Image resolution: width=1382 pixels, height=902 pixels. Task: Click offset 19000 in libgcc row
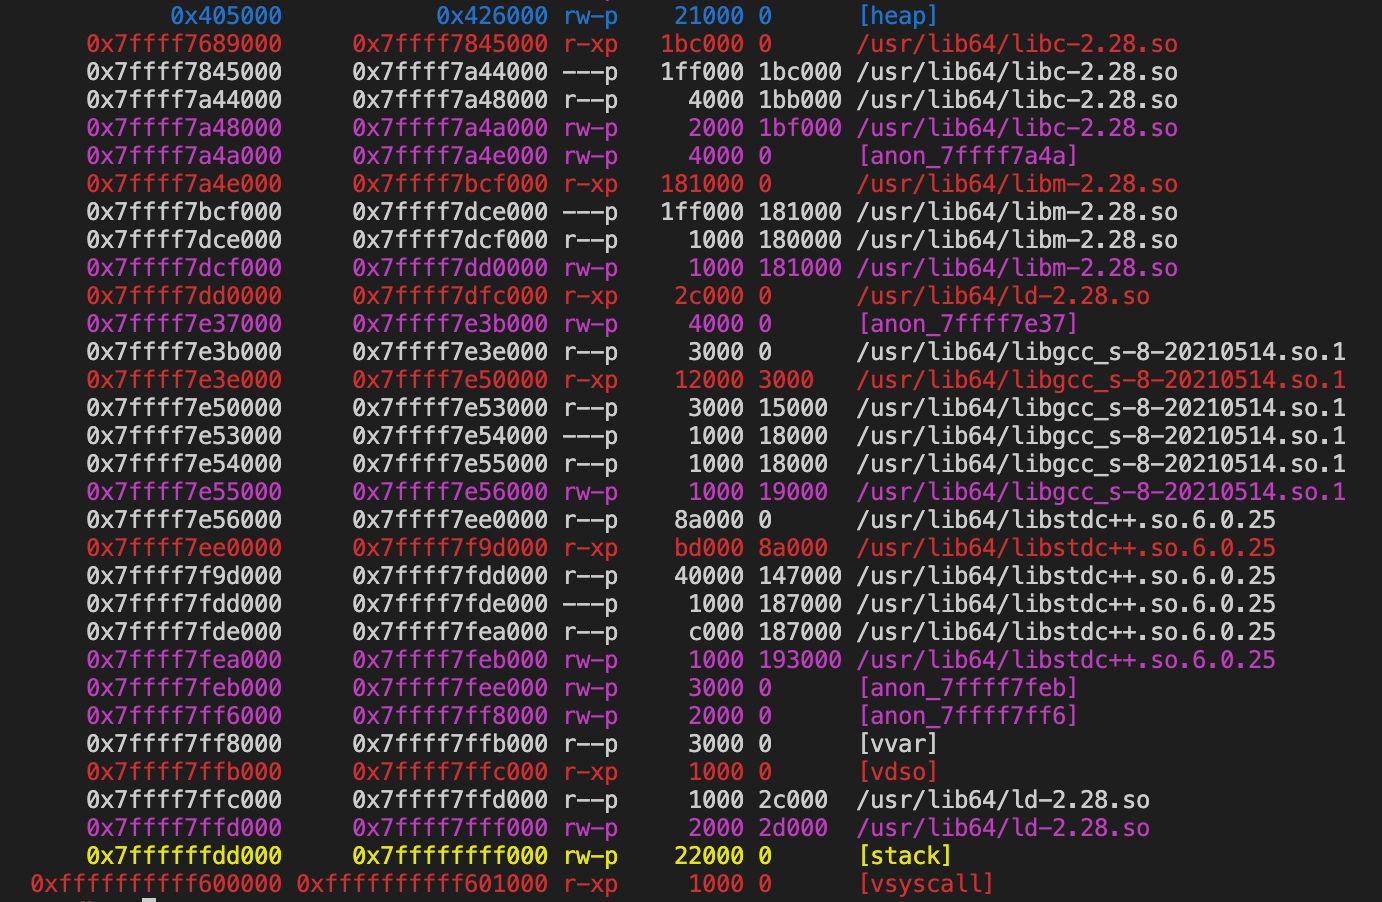click(793, 492)
